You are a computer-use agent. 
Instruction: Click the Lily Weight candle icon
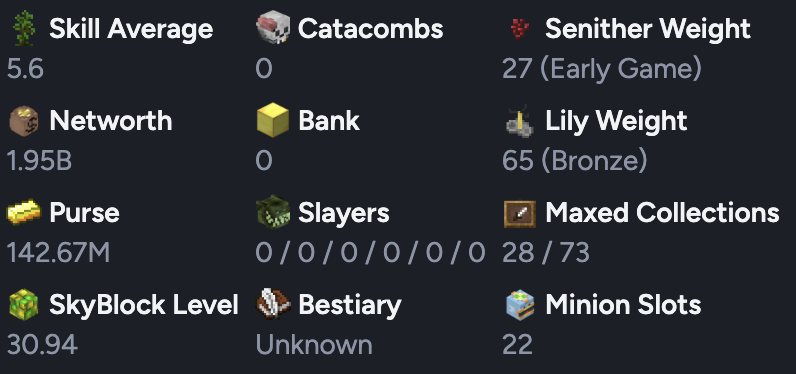pyautogui.click(x=520, y=121)
